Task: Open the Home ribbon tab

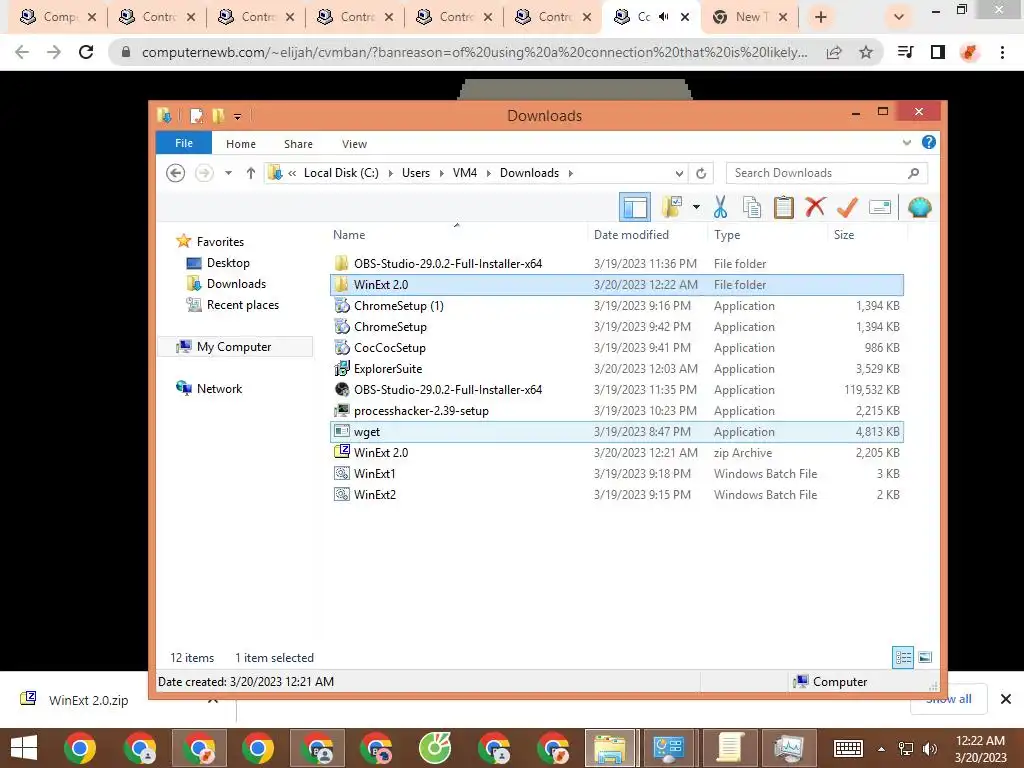Action: point(241,144)
